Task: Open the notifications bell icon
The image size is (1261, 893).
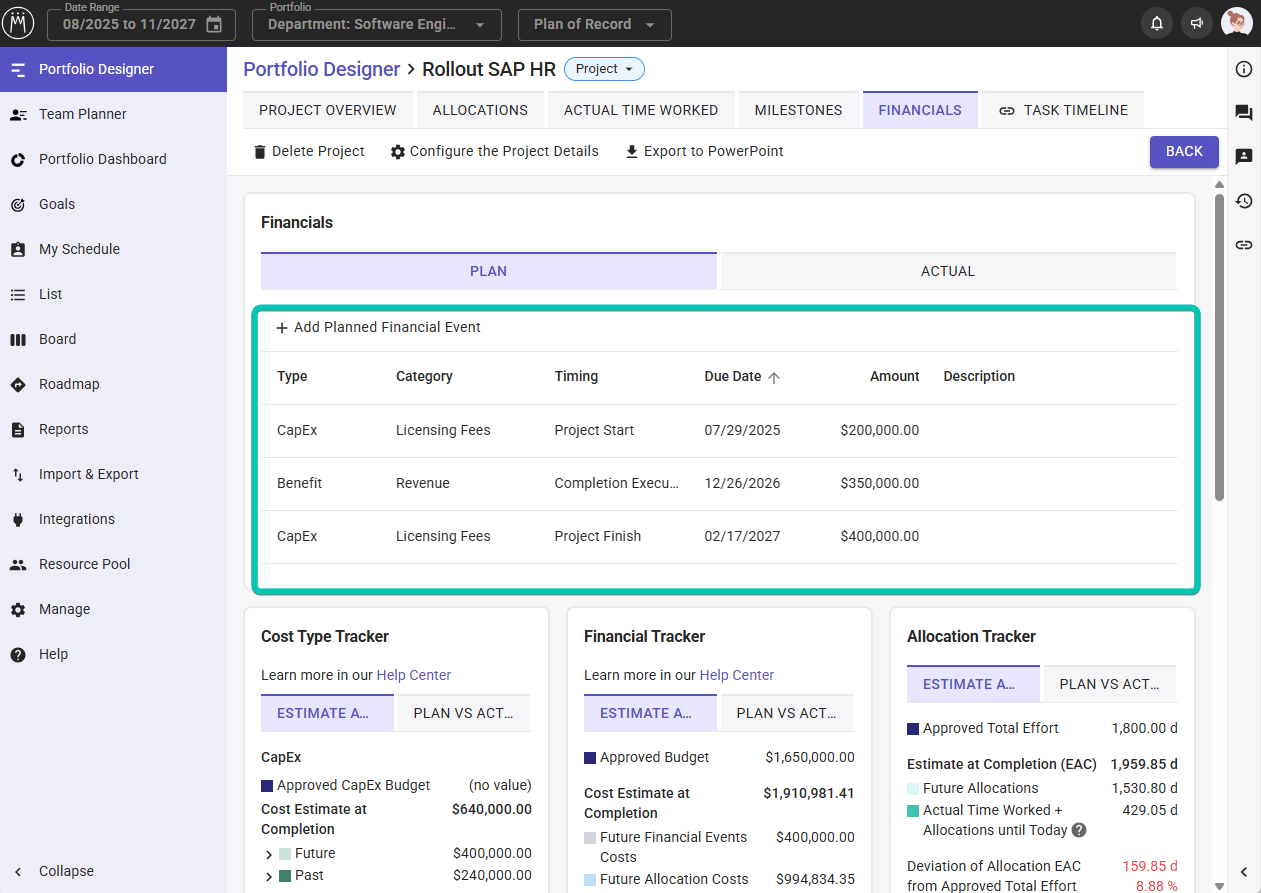Action: 1157,24
